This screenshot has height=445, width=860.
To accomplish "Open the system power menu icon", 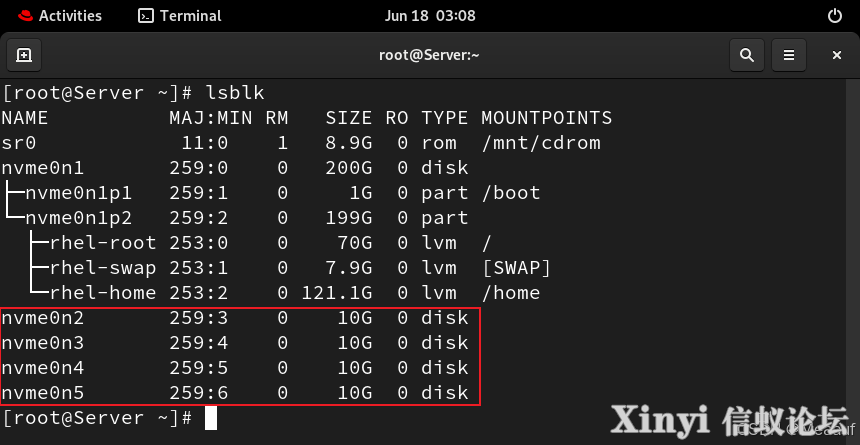I will pyautogui.click(x=834, y=16).
